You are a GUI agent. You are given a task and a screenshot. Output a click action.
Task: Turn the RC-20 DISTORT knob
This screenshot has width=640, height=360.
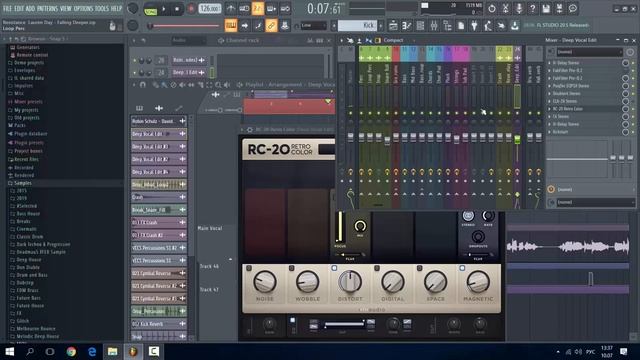coord(350,282)
